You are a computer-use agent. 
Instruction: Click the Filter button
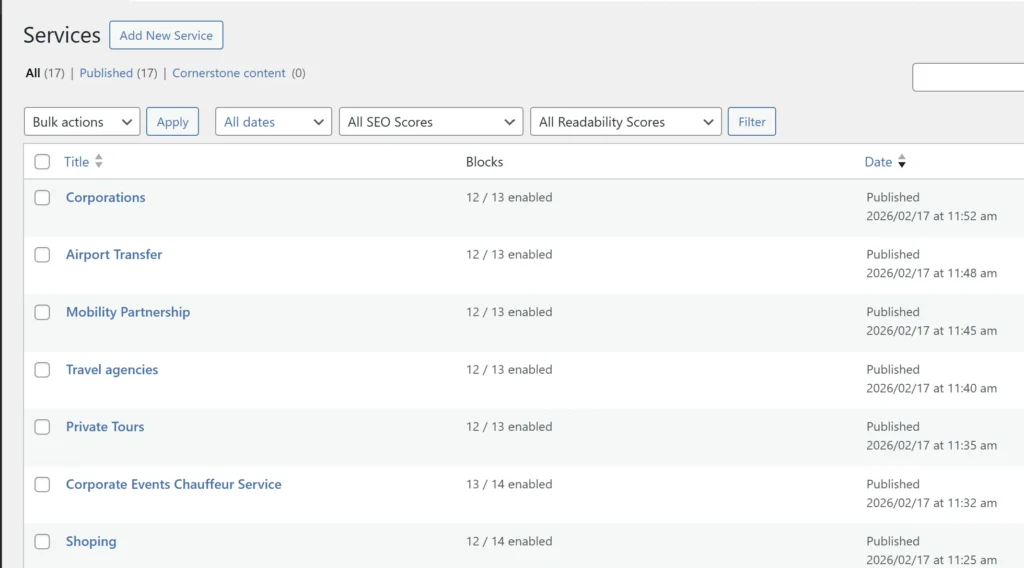(751, 122)
